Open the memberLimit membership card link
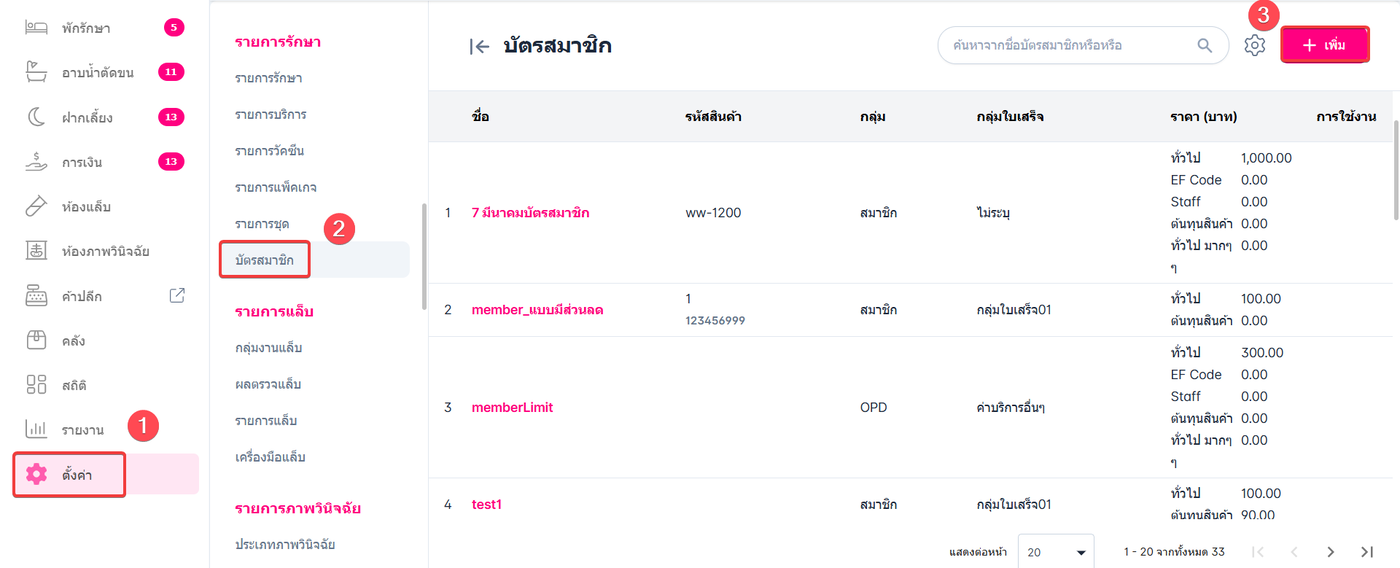Viewport: 1400px width, 568px height. (512, 408)
